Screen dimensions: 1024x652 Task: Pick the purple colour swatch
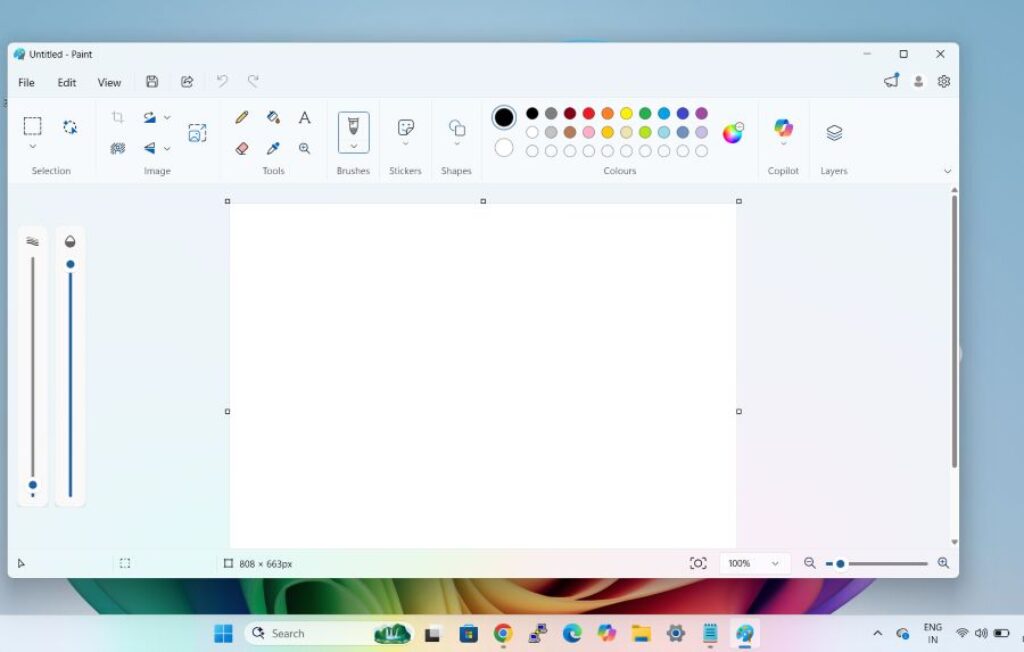click(701, 114)
